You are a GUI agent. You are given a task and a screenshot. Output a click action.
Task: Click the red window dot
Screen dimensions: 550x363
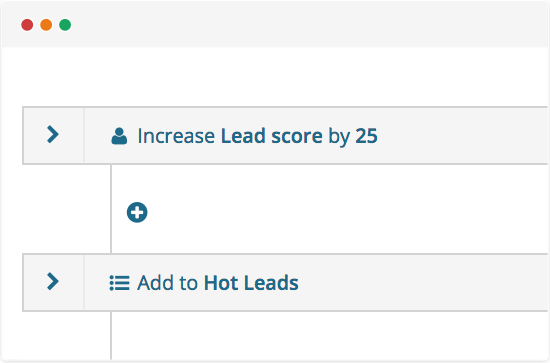pyautogui.click(x=27, y=25)
